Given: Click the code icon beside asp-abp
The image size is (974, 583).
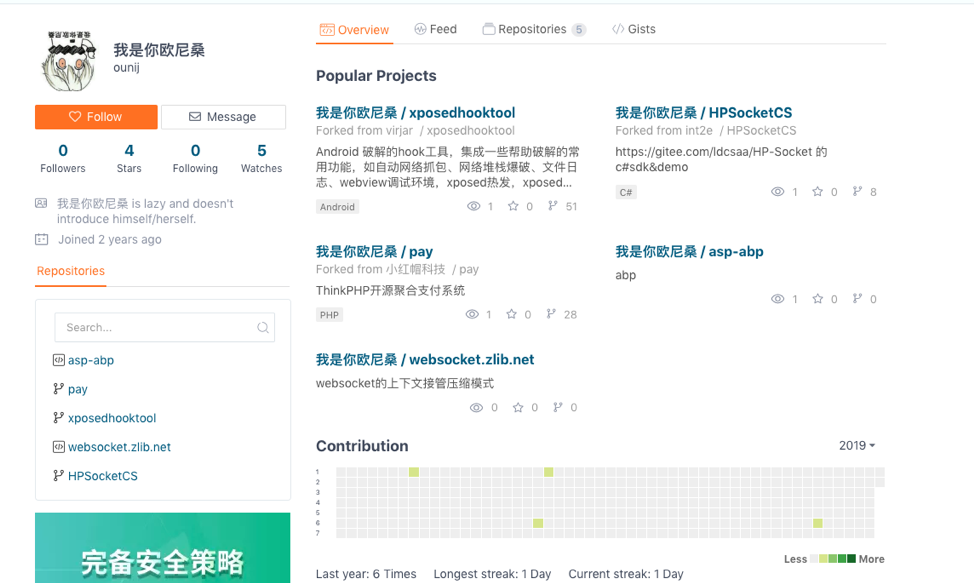Looking at the screenshot, I should (x=58, y=359).
